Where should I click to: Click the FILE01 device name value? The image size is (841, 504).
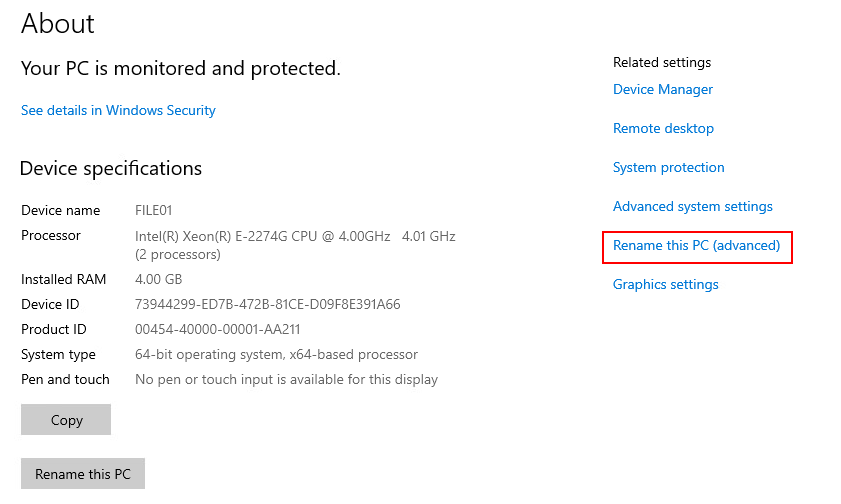point(153,210)
